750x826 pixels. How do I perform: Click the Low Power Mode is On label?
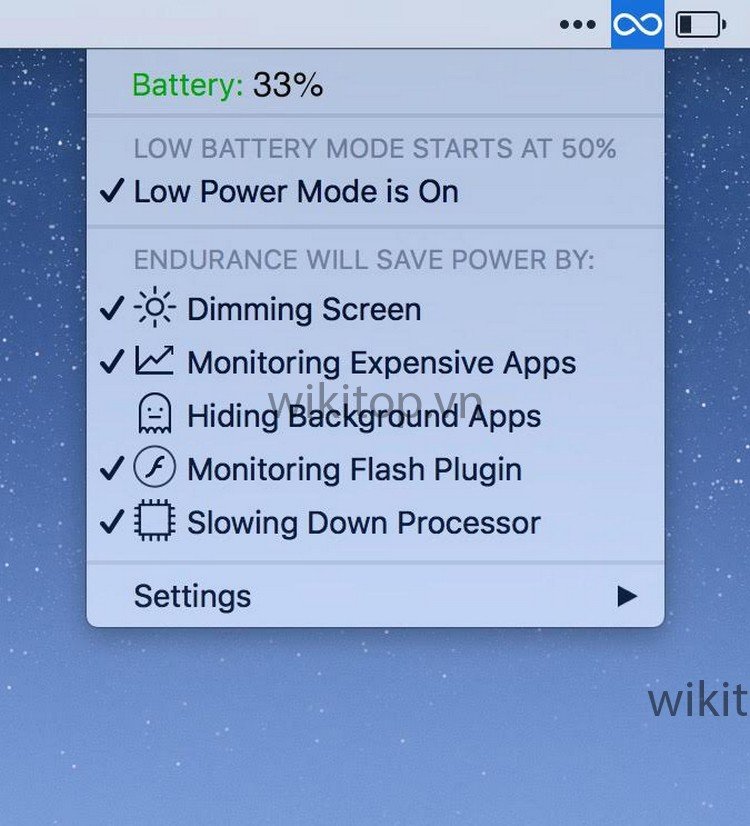click(296, 191)
